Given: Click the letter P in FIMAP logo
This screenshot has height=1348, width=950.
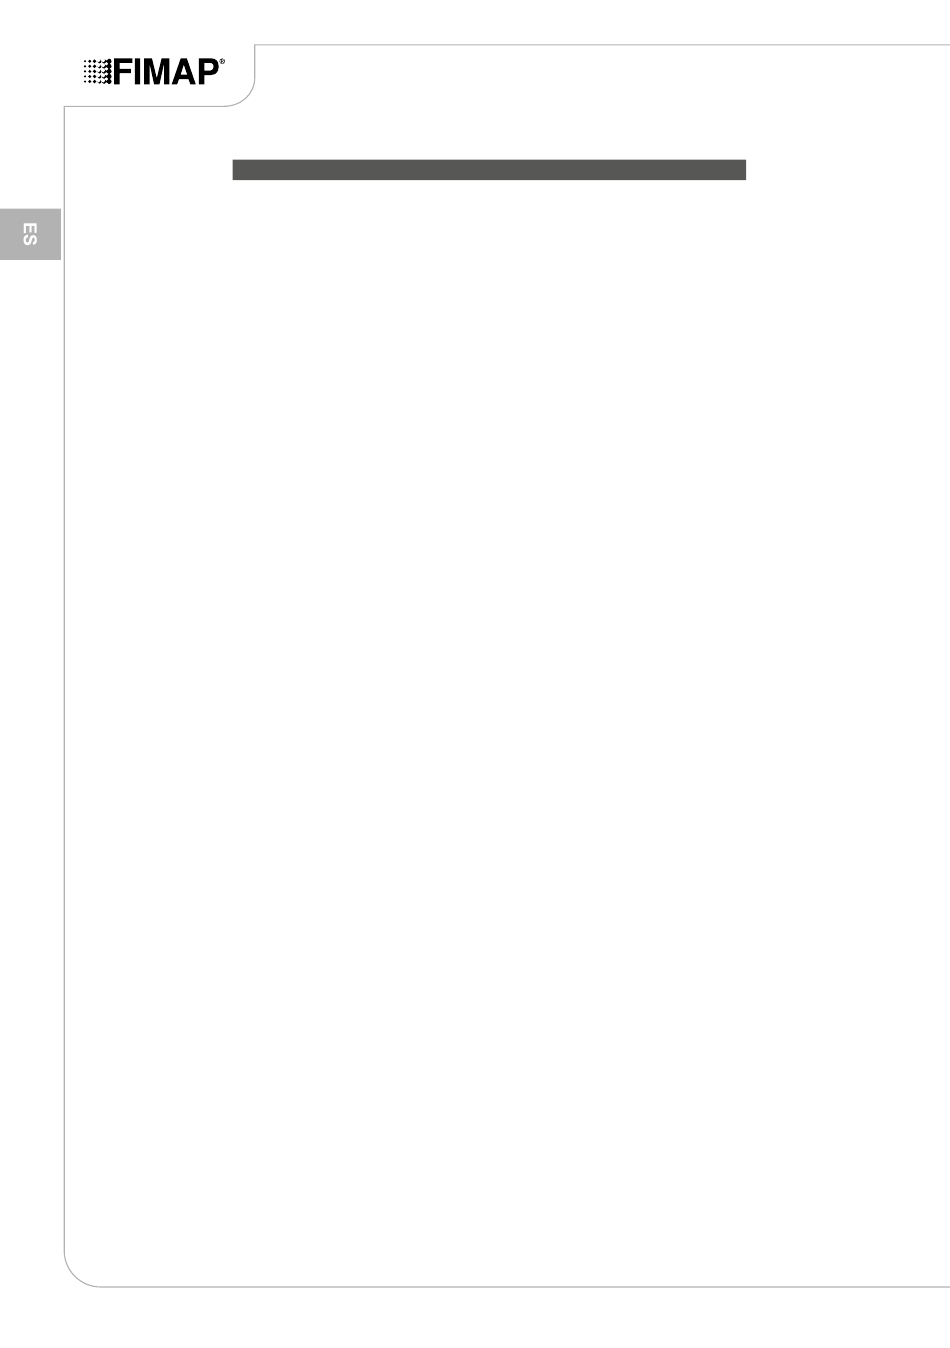Looking at the screenshot, I should [207, 72].
